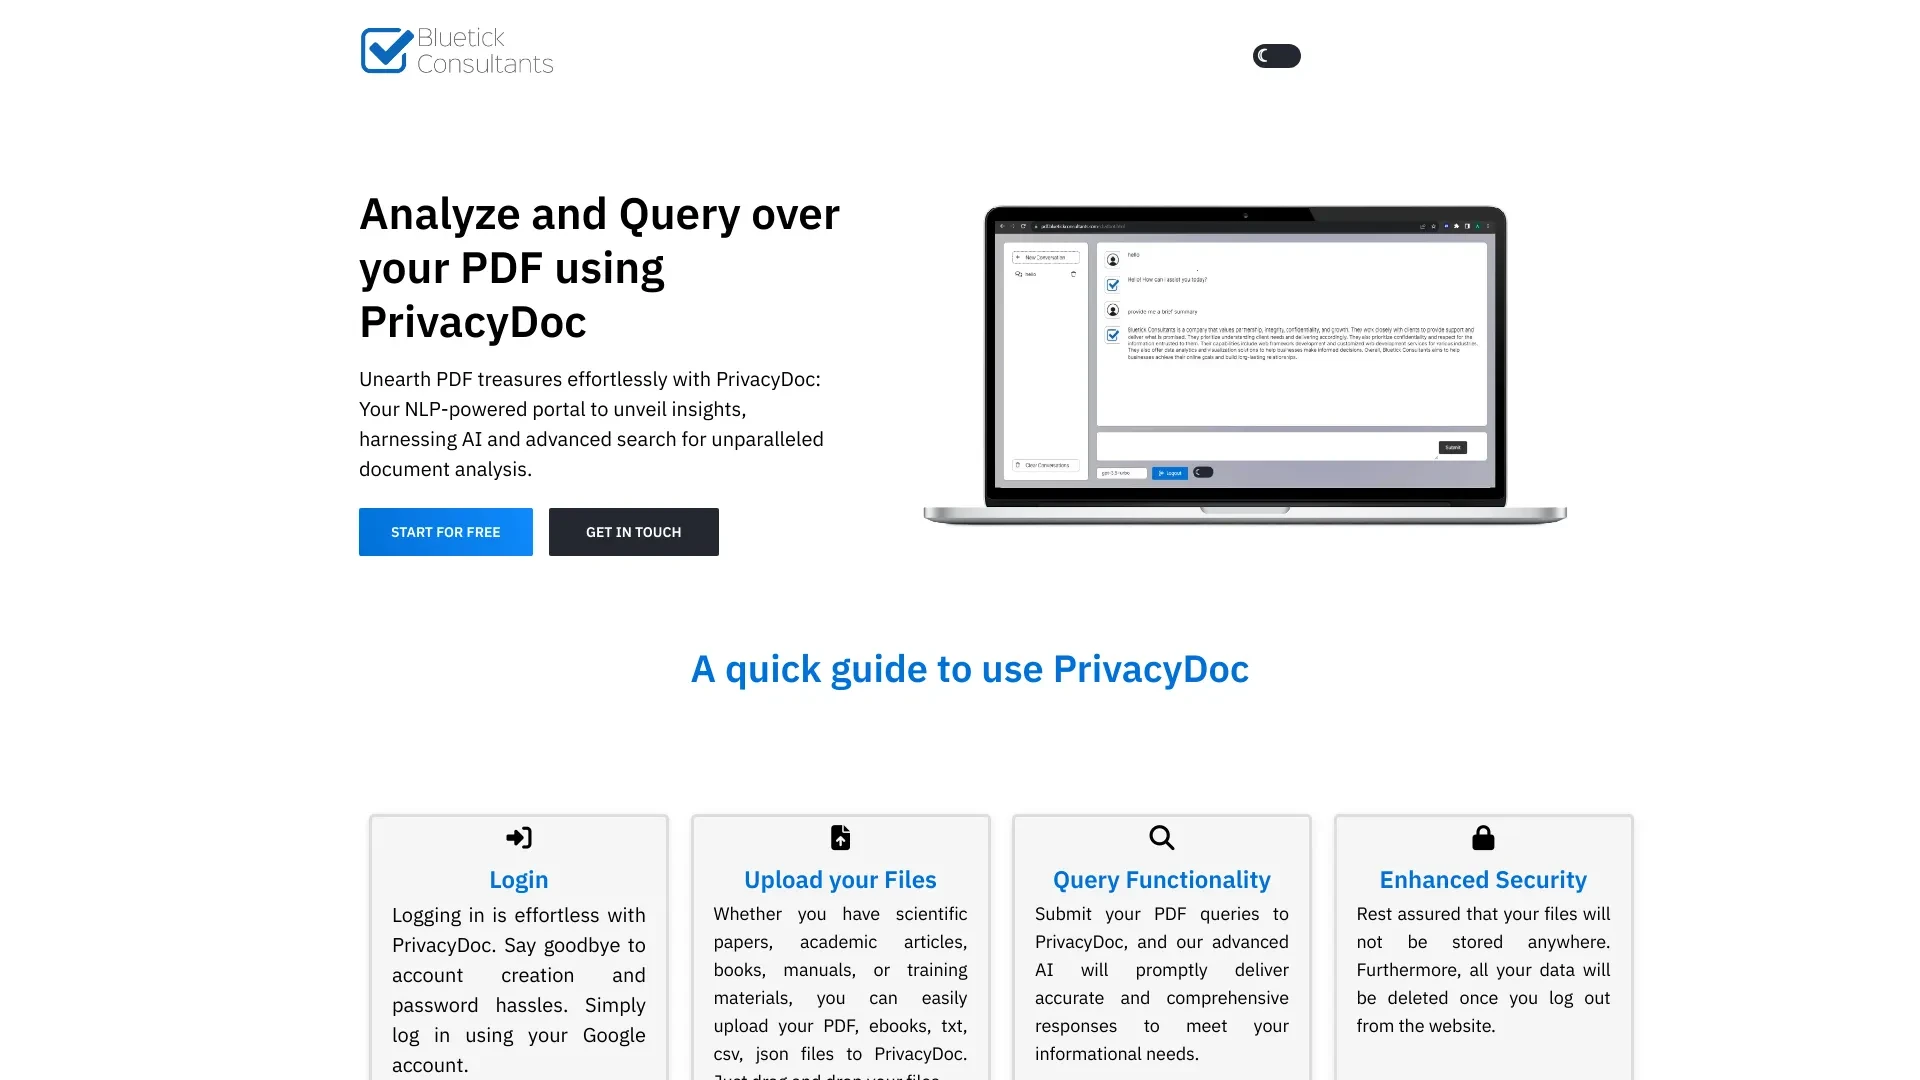Click the START FOR FREE button
Viewport: 1920px width, 1080px height.
point(446,531)
